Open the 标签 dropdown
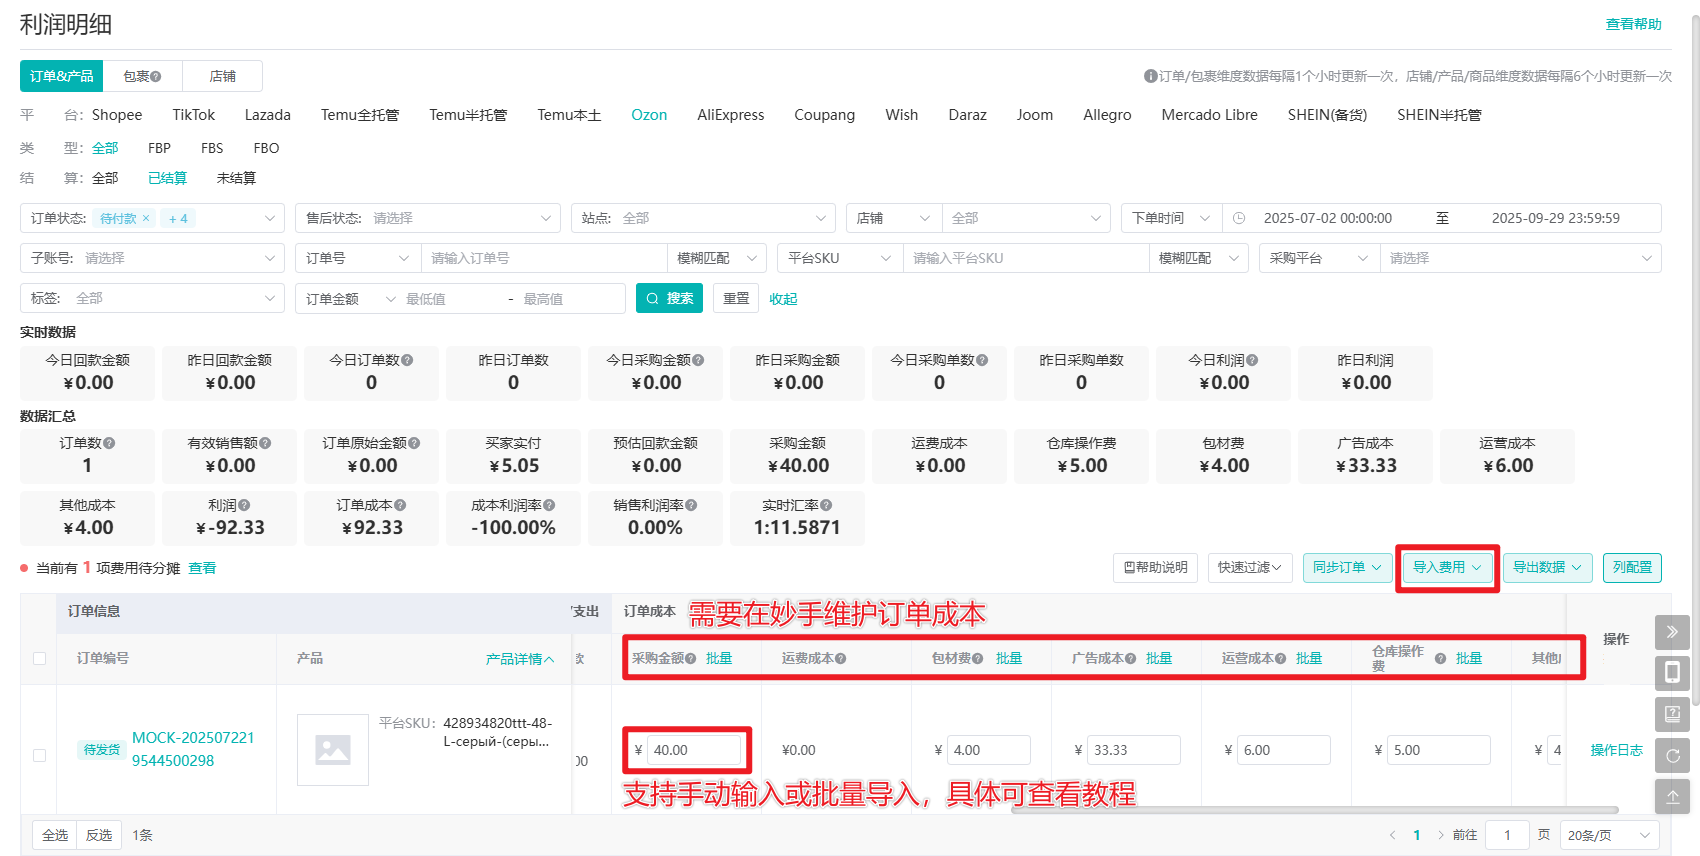This screenshot has width=1700, height=856. pyautogui.click(x=153, y=298)
